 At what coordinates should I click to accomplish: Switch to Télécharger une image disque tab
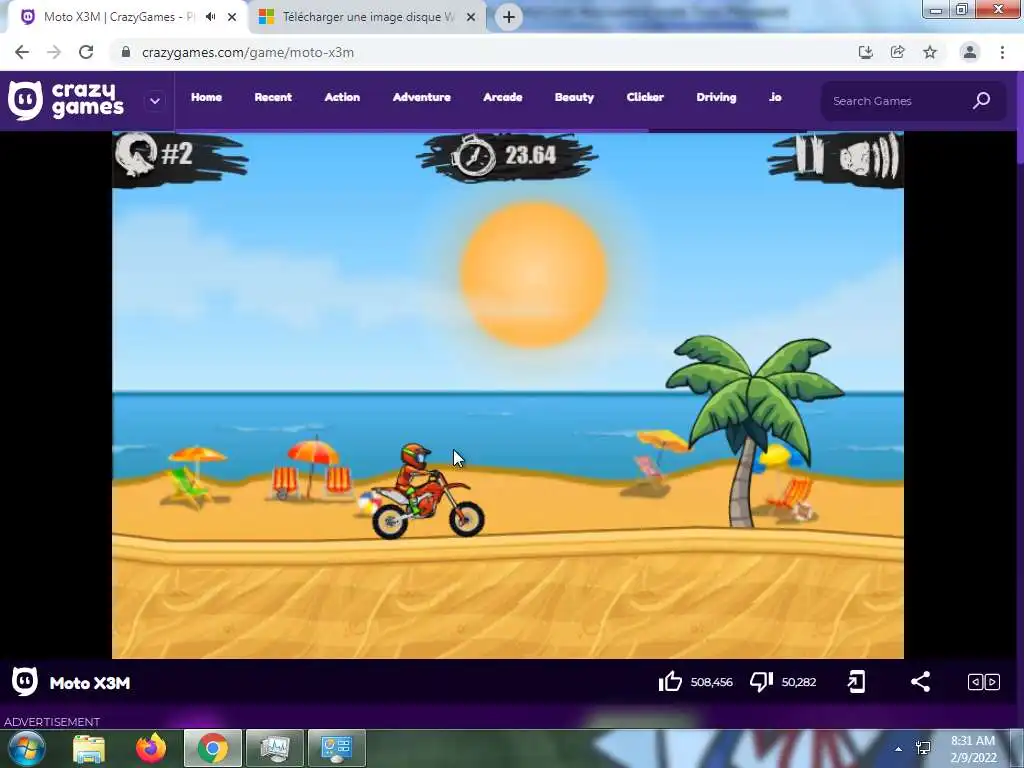click(x=368, y=17)
